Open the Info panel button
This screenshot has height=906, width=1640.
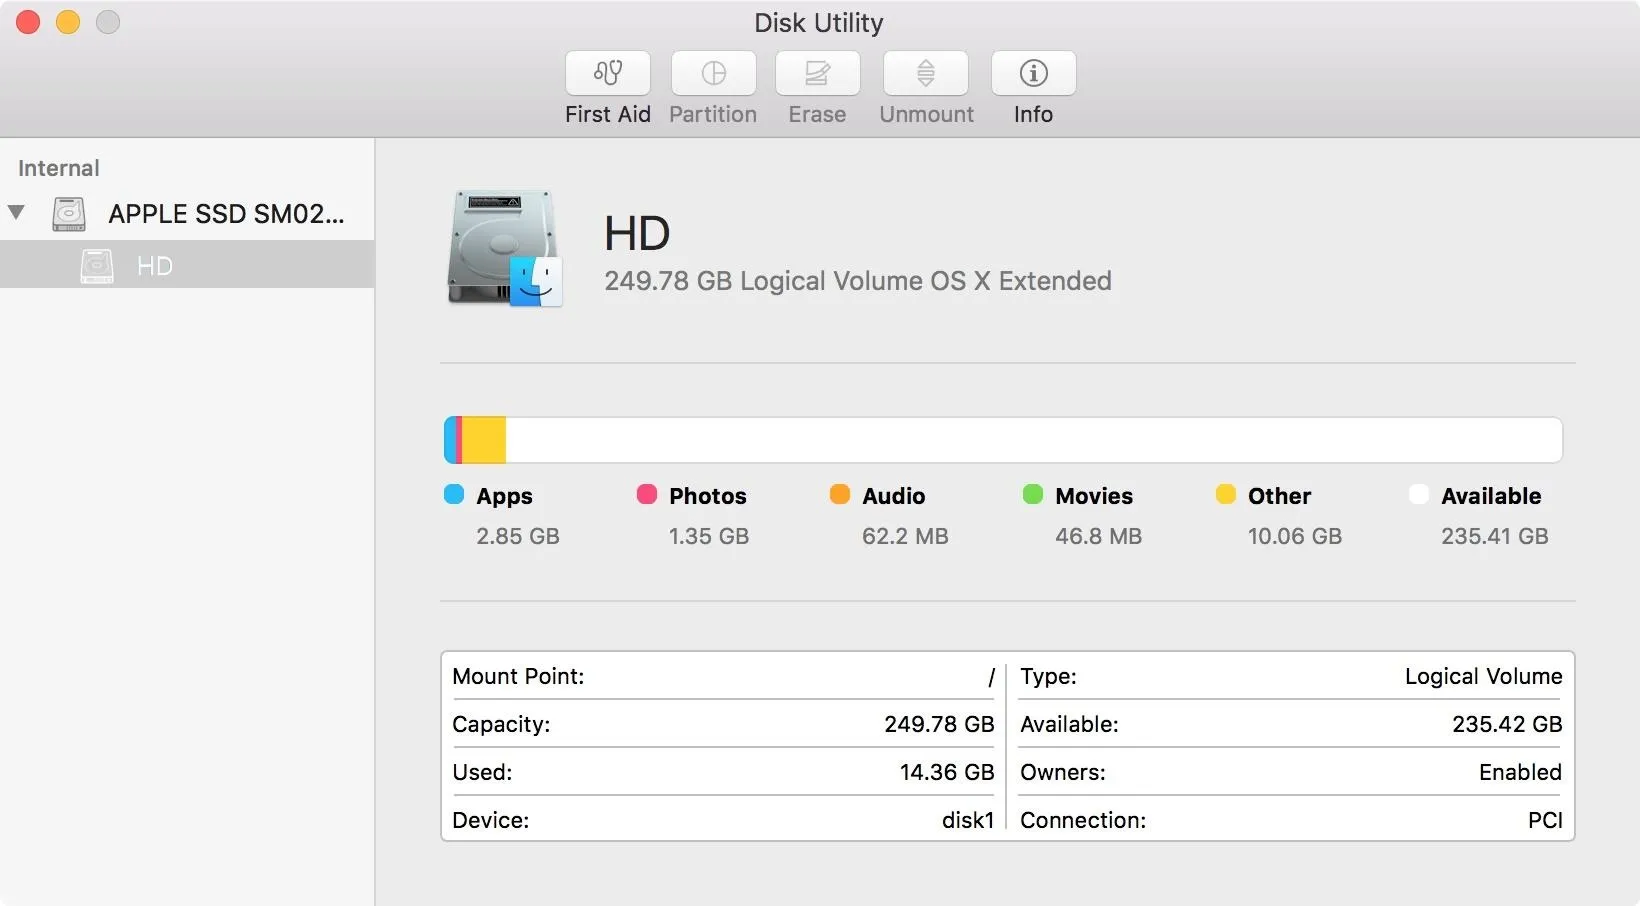[x=1034, y=74]
